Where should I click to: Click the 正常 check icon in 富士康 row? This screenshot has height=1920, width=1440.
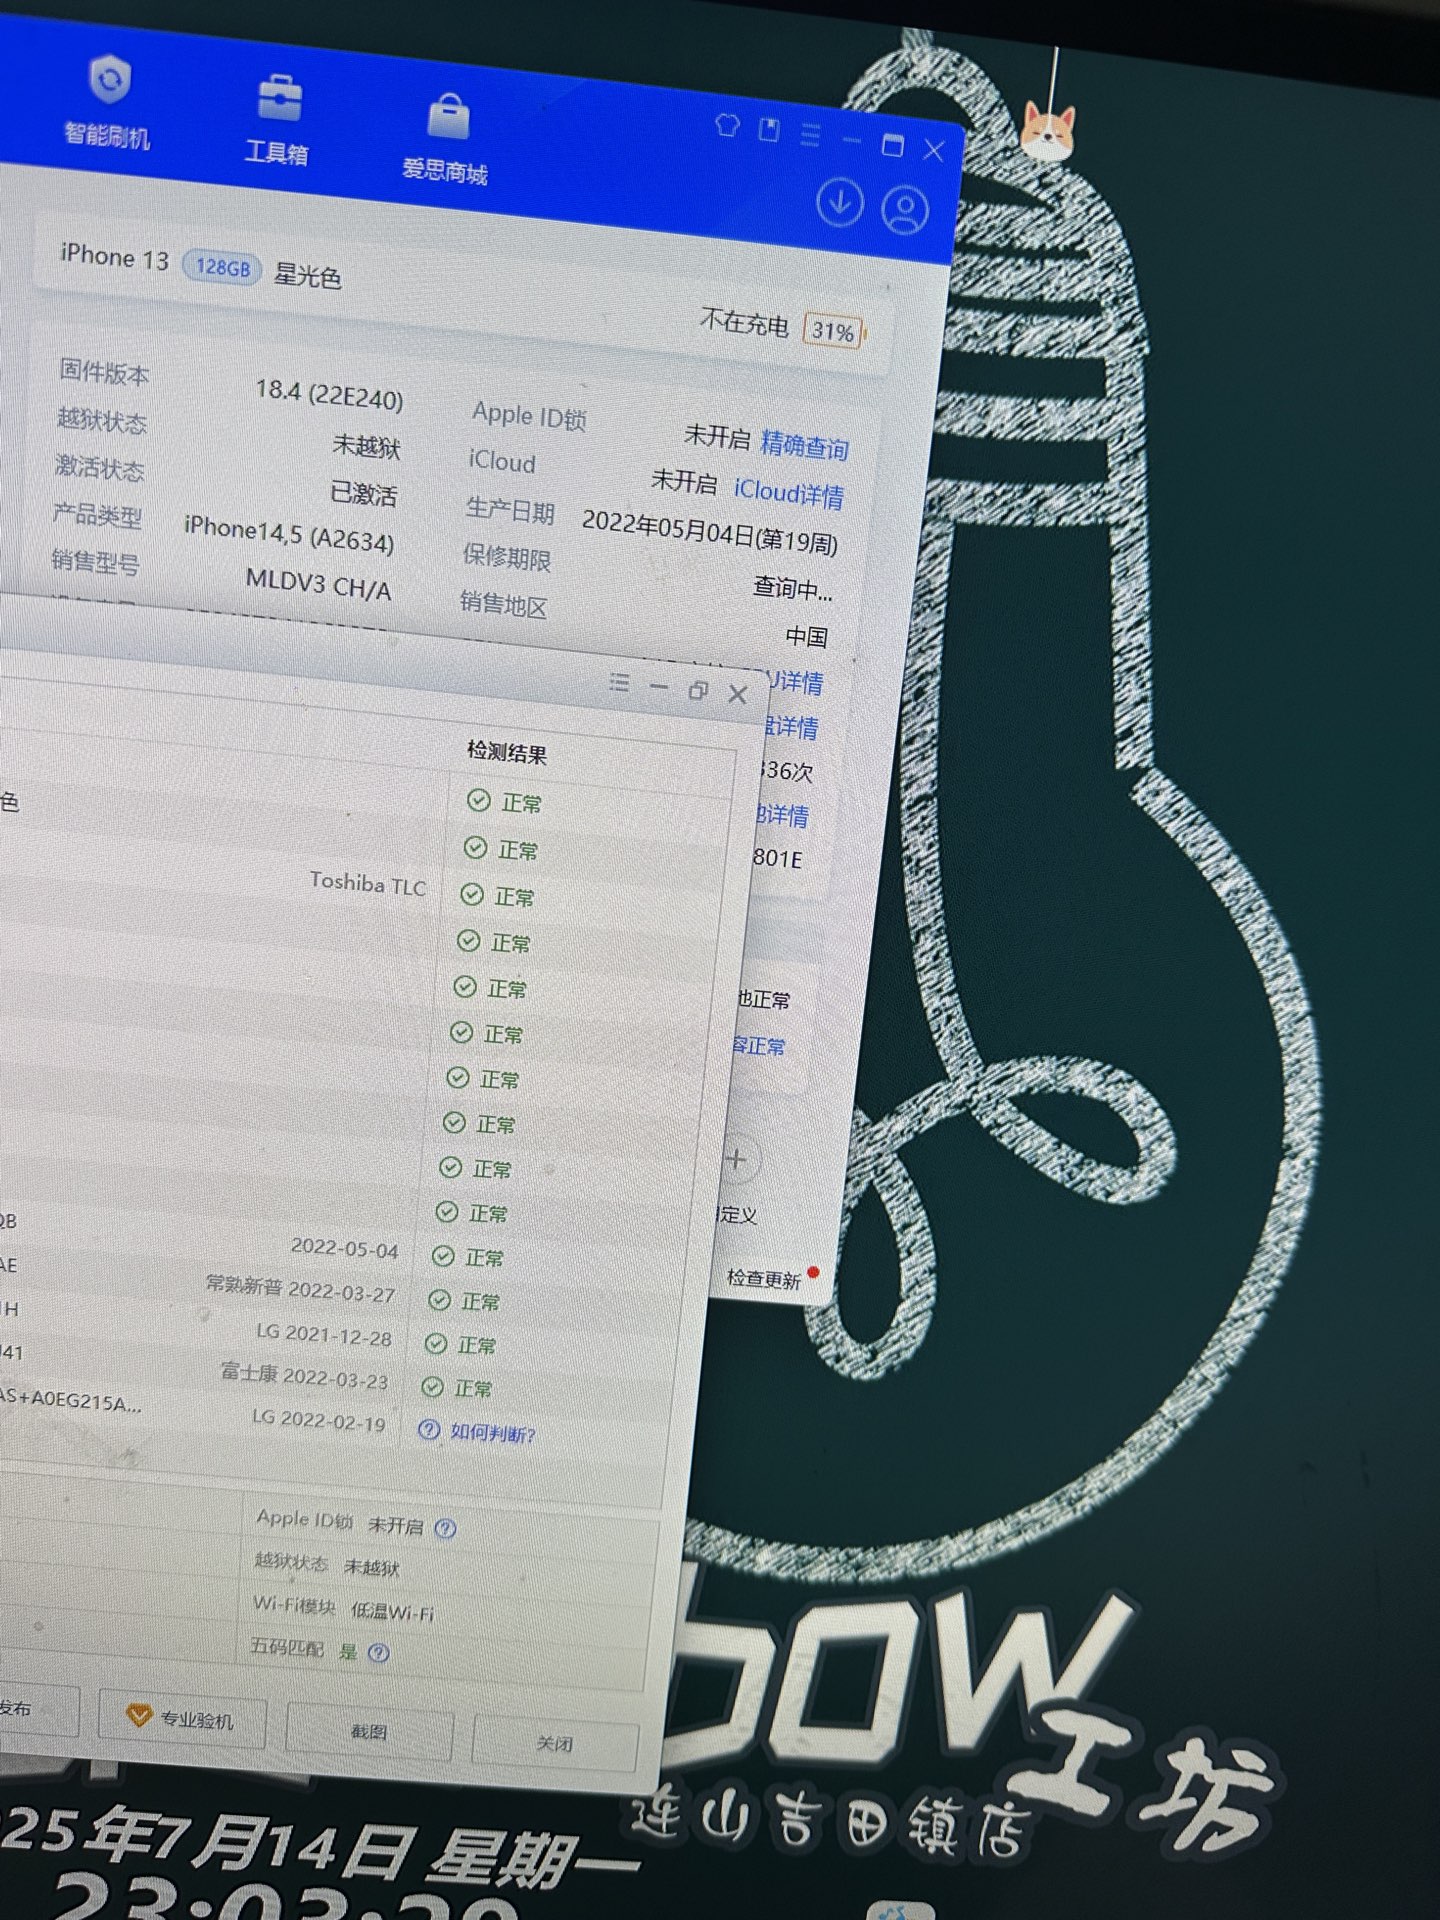tap(432, 1386)
